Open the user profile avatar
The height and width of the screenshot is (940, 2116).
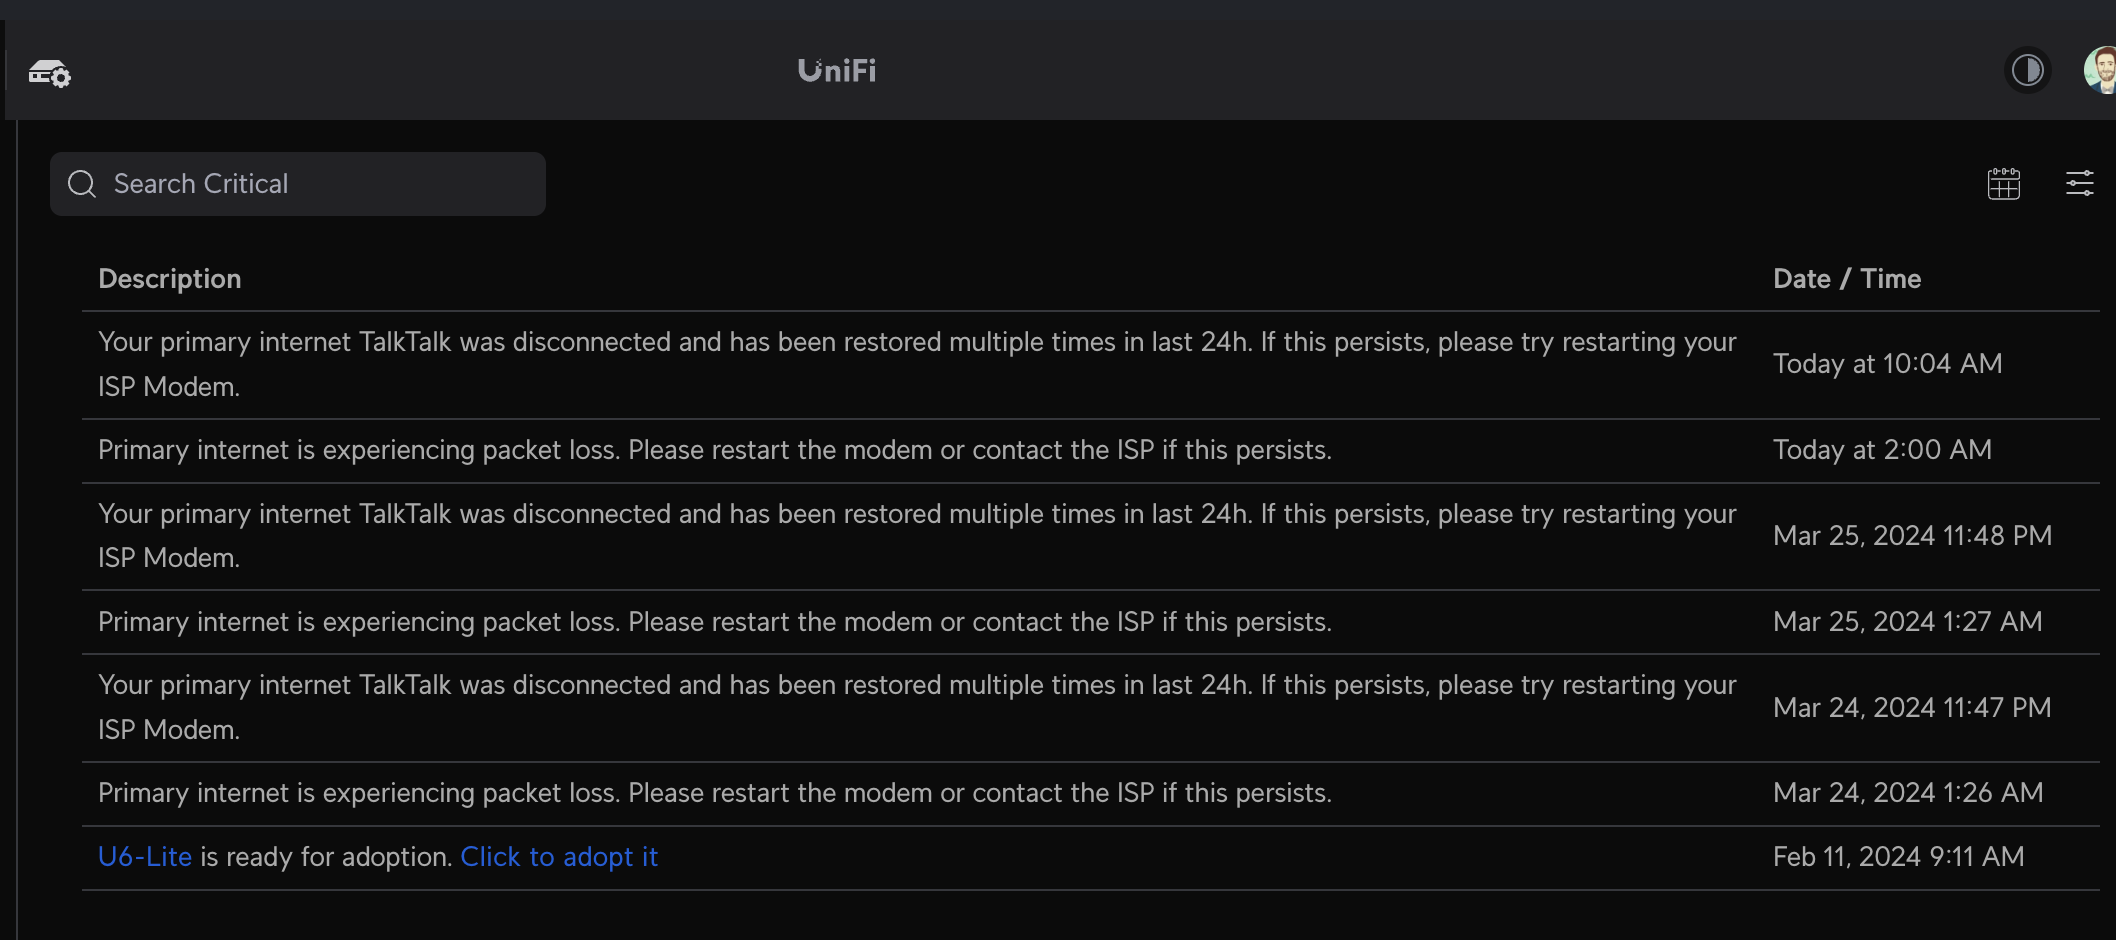point(2101,71)
